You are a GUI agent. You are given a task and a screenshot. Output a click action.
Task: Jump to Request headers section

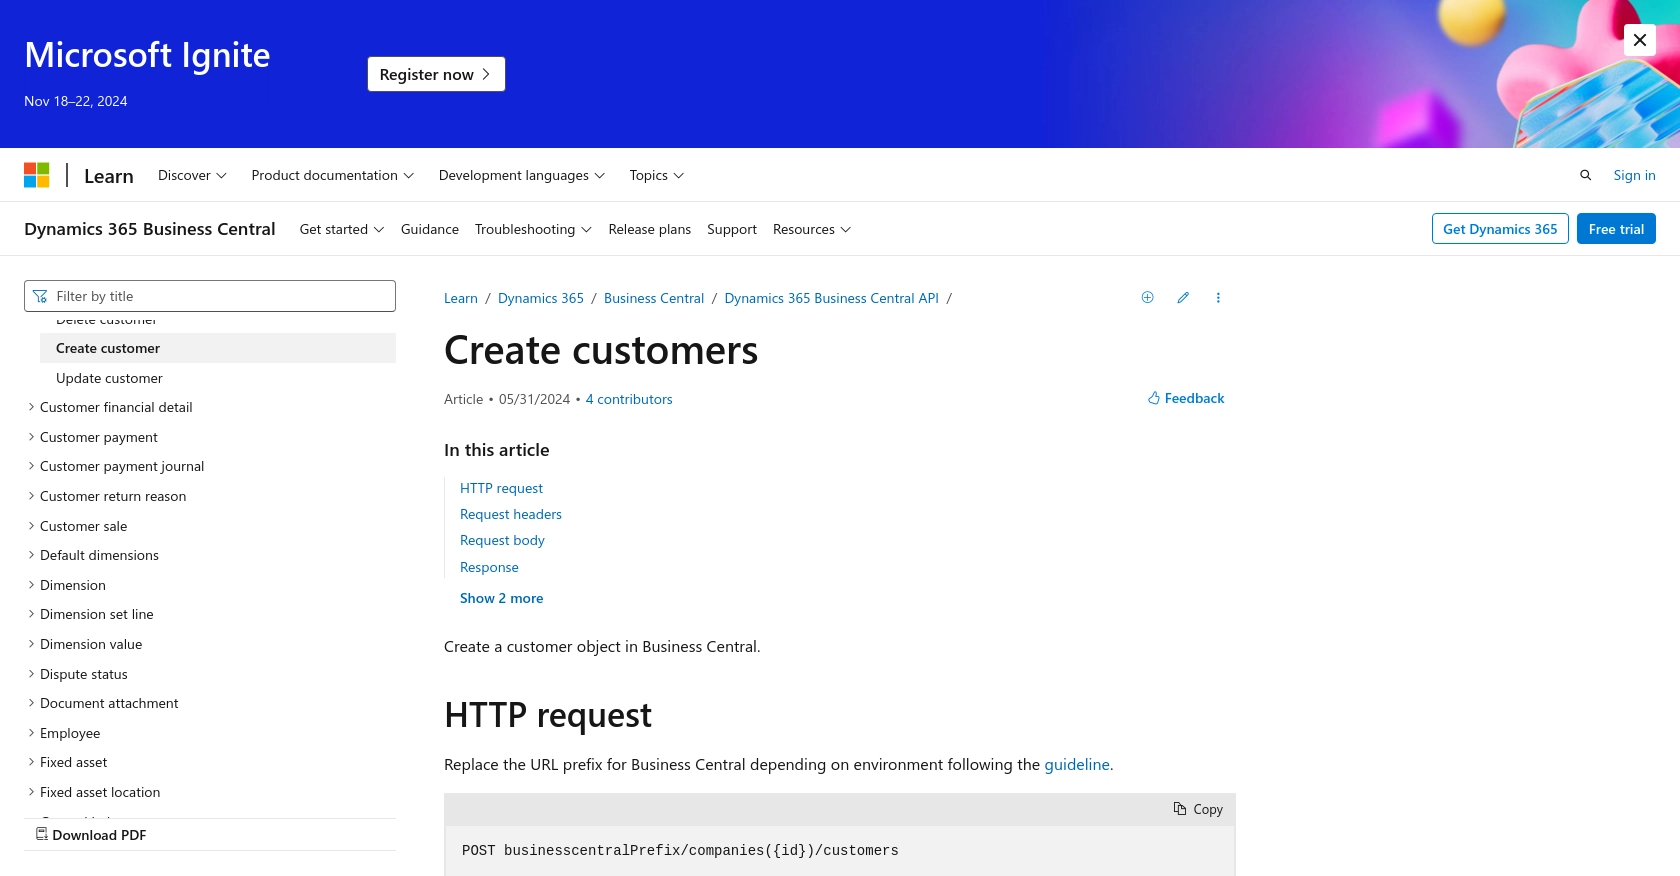click(x=511, y=514)
